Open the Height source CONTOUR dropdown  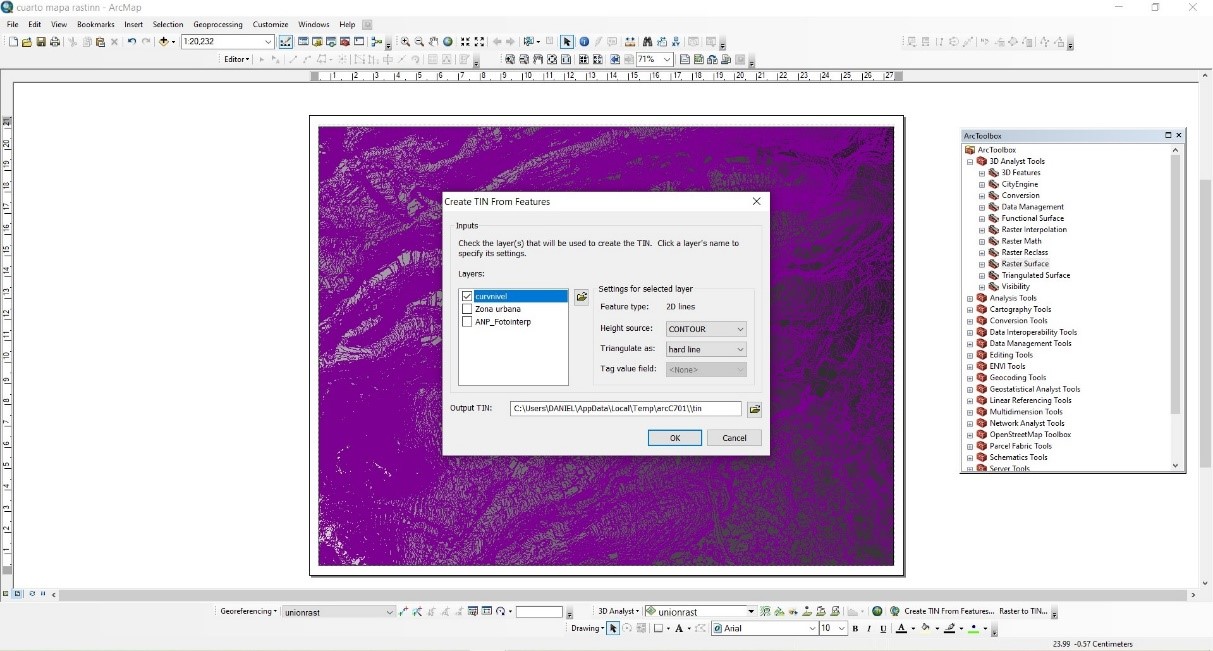point(740,329)
